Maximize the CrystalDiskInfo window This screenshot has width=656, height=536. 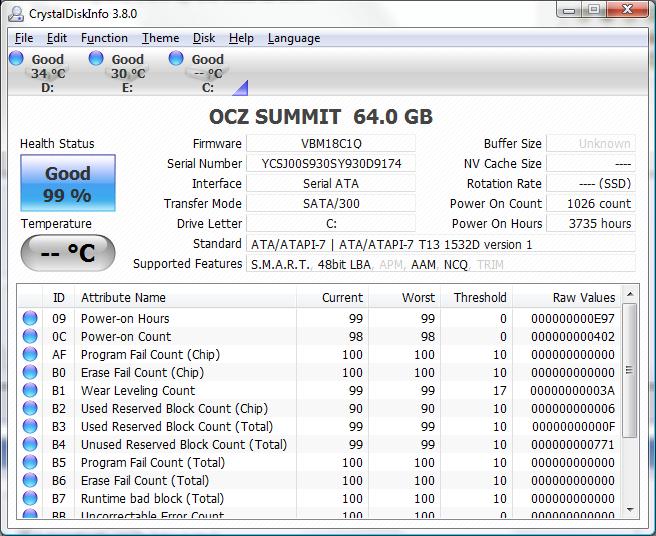(593, 10)
